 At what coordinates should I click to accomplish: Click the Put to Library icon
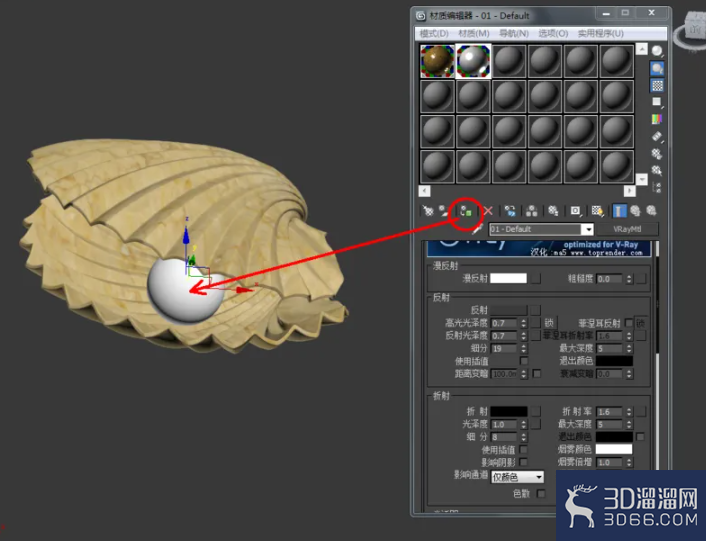[x=553, y=211]
